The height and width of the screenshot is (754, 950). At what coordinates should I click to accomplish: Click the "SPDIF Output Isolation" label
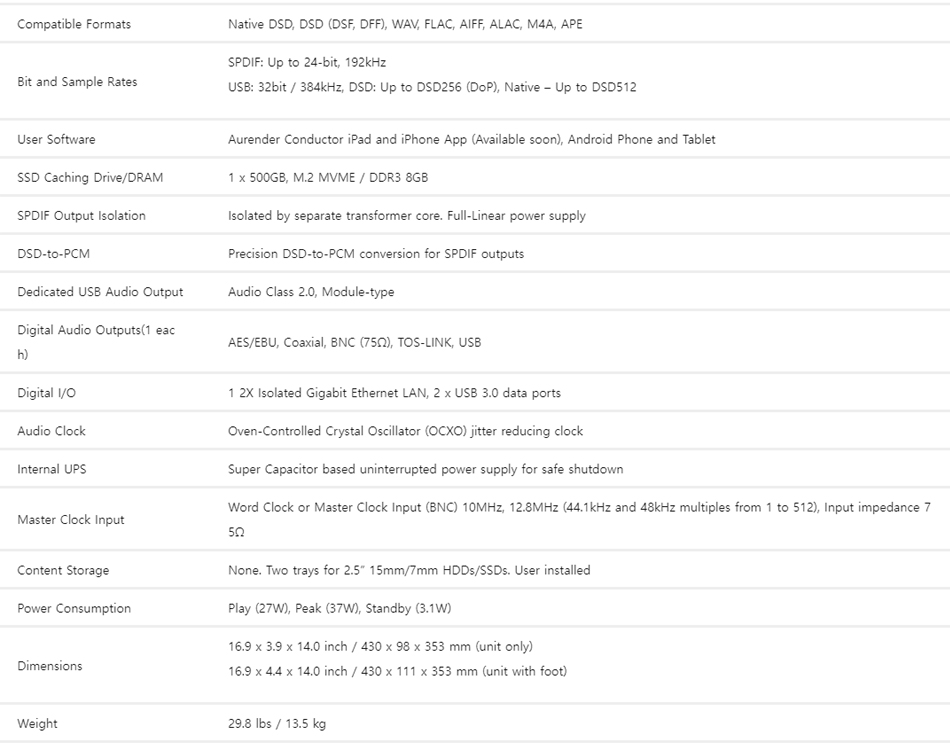click(81, 215)
